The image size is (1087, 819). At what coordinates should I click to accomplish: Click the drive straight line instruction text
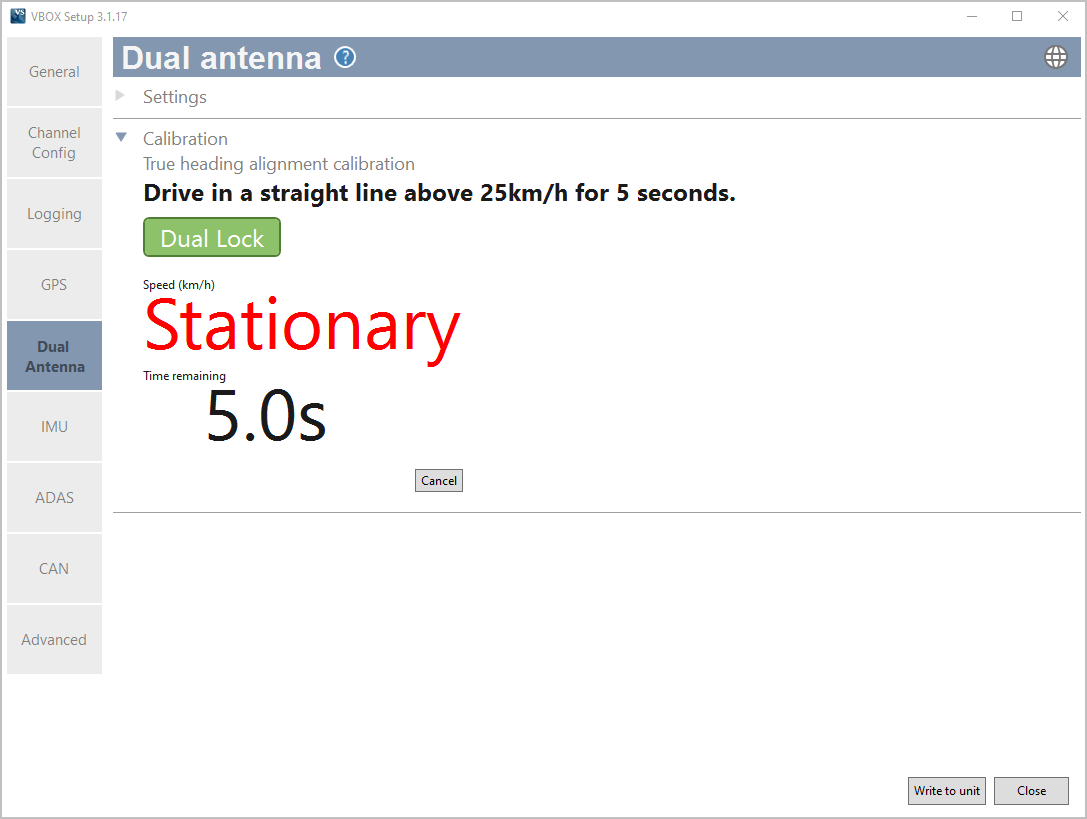click(440, 193)
